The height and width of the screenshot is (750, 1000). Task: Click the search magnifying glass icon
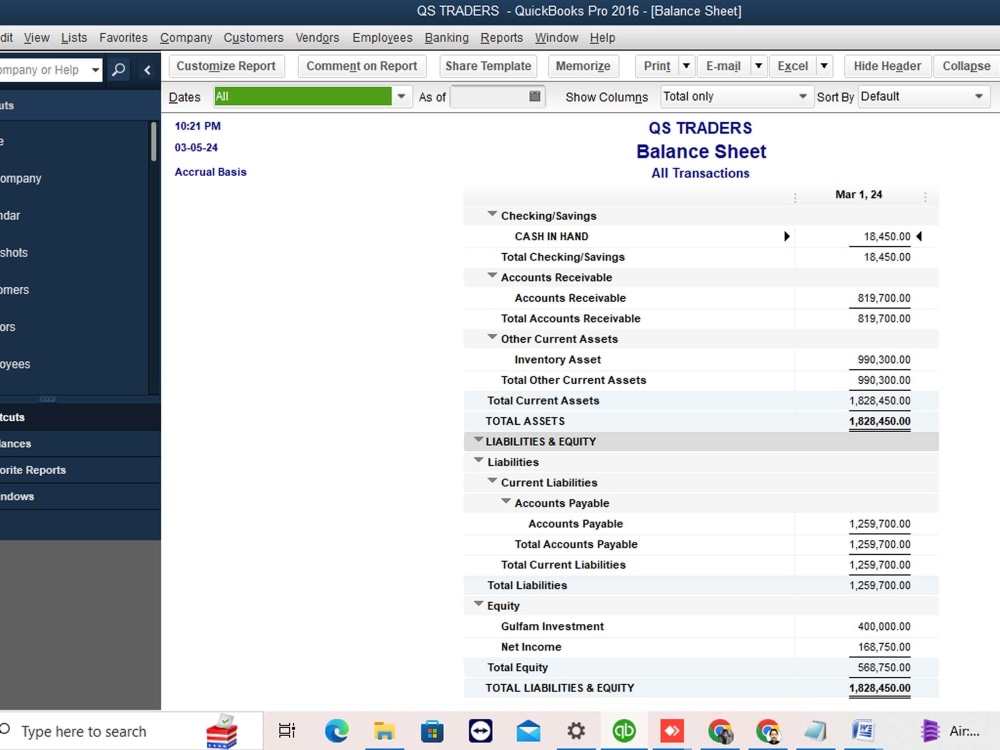click(119, 71)
